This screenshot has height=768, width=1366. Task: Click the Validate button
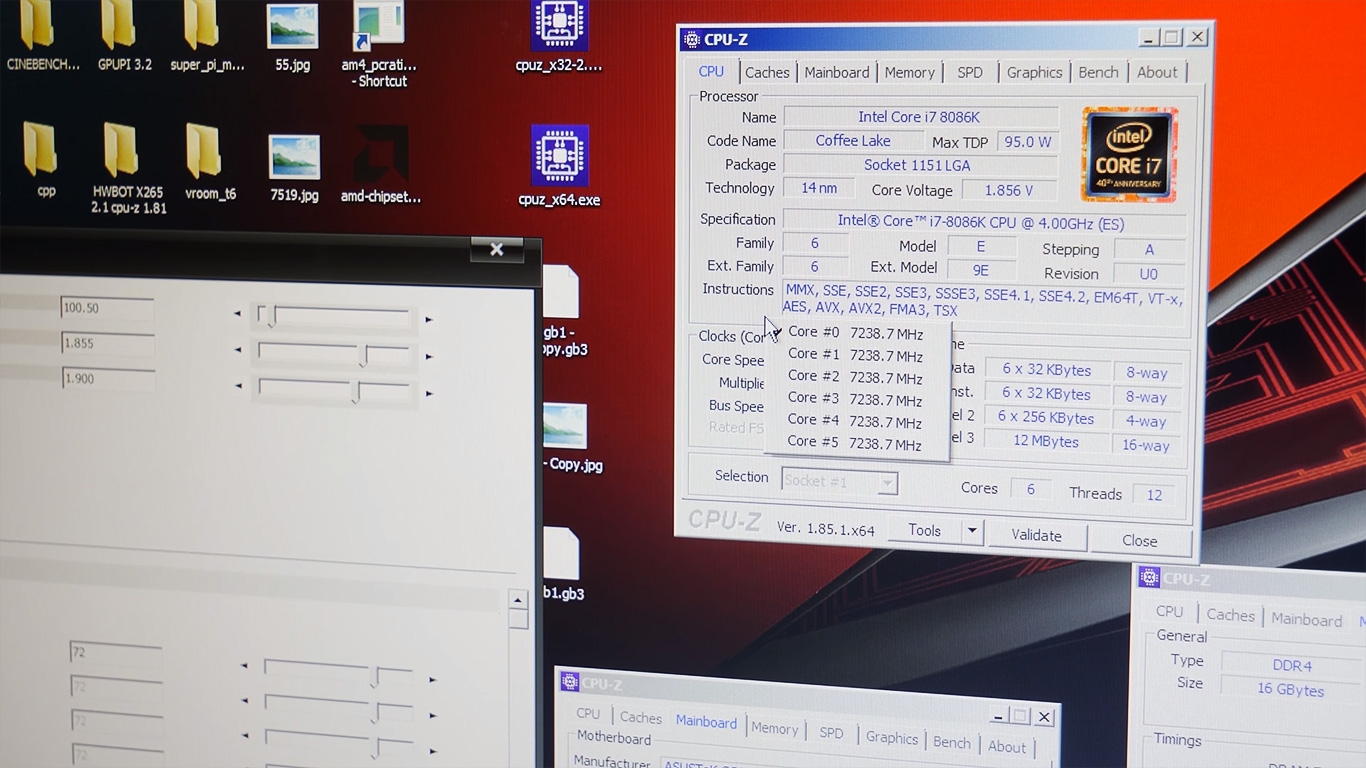pos(1036,535)
